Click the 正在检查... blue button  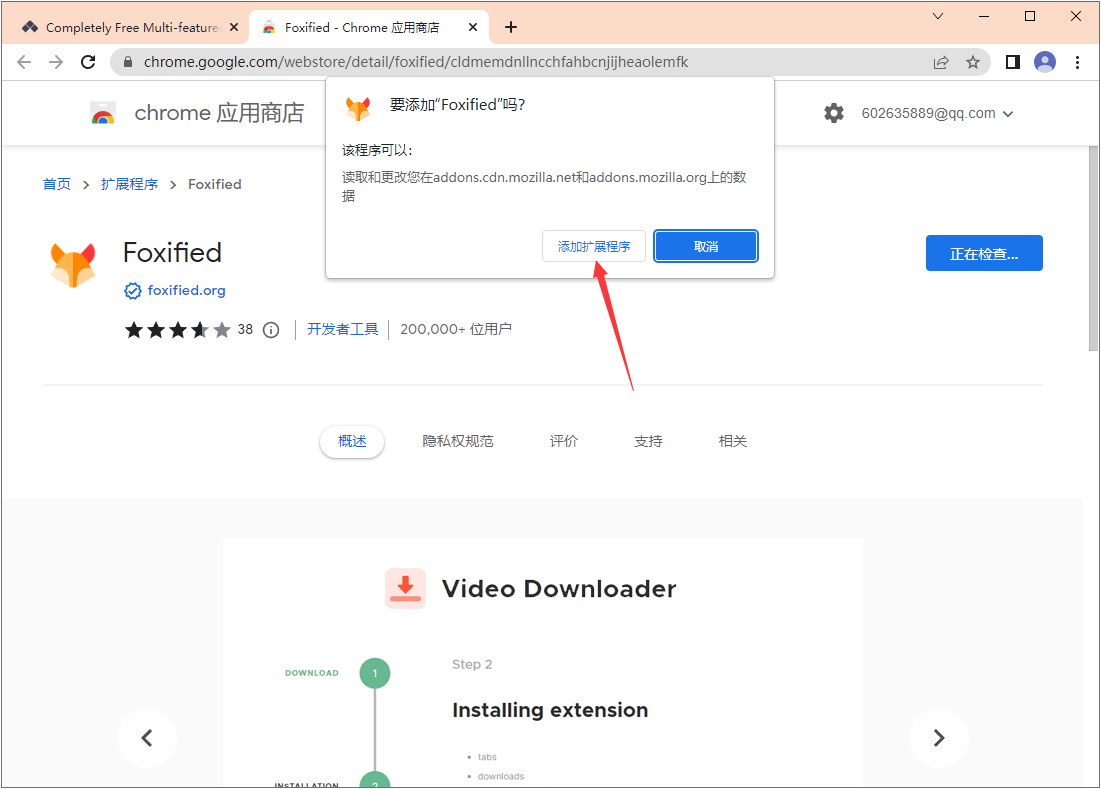[x=984, y=253]
